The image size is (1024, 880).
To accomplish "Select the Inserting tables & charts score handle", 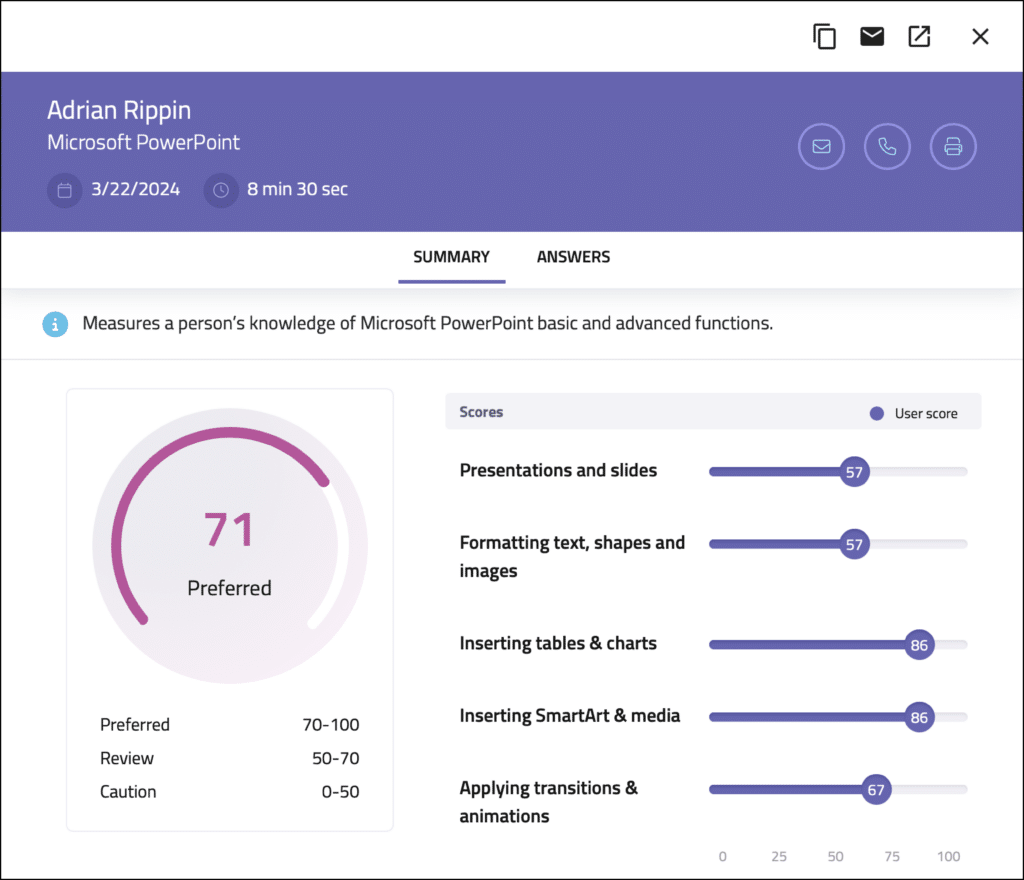I will pos(921,645).
